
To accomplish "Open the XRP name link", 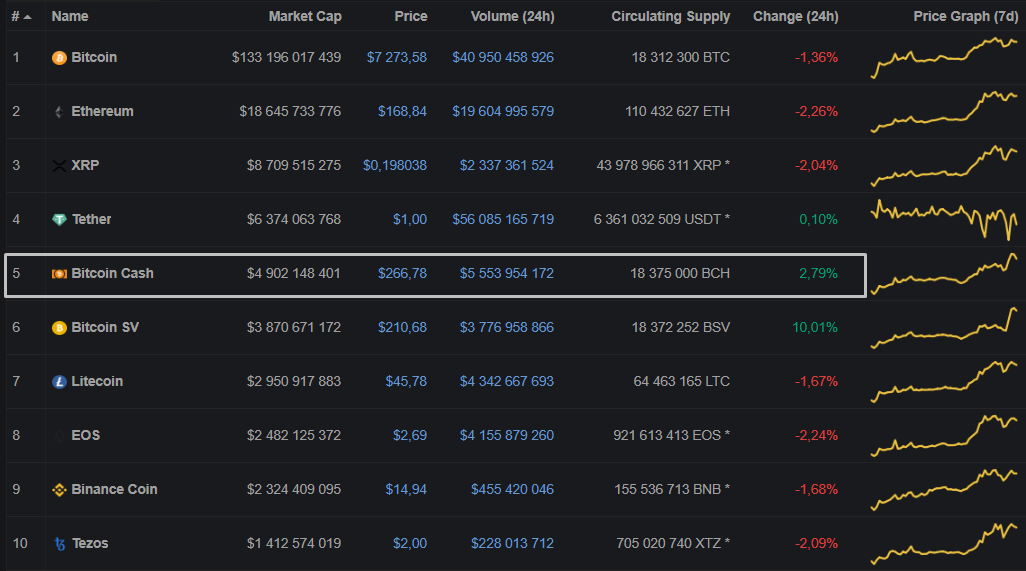I will (x=85, y=165).
